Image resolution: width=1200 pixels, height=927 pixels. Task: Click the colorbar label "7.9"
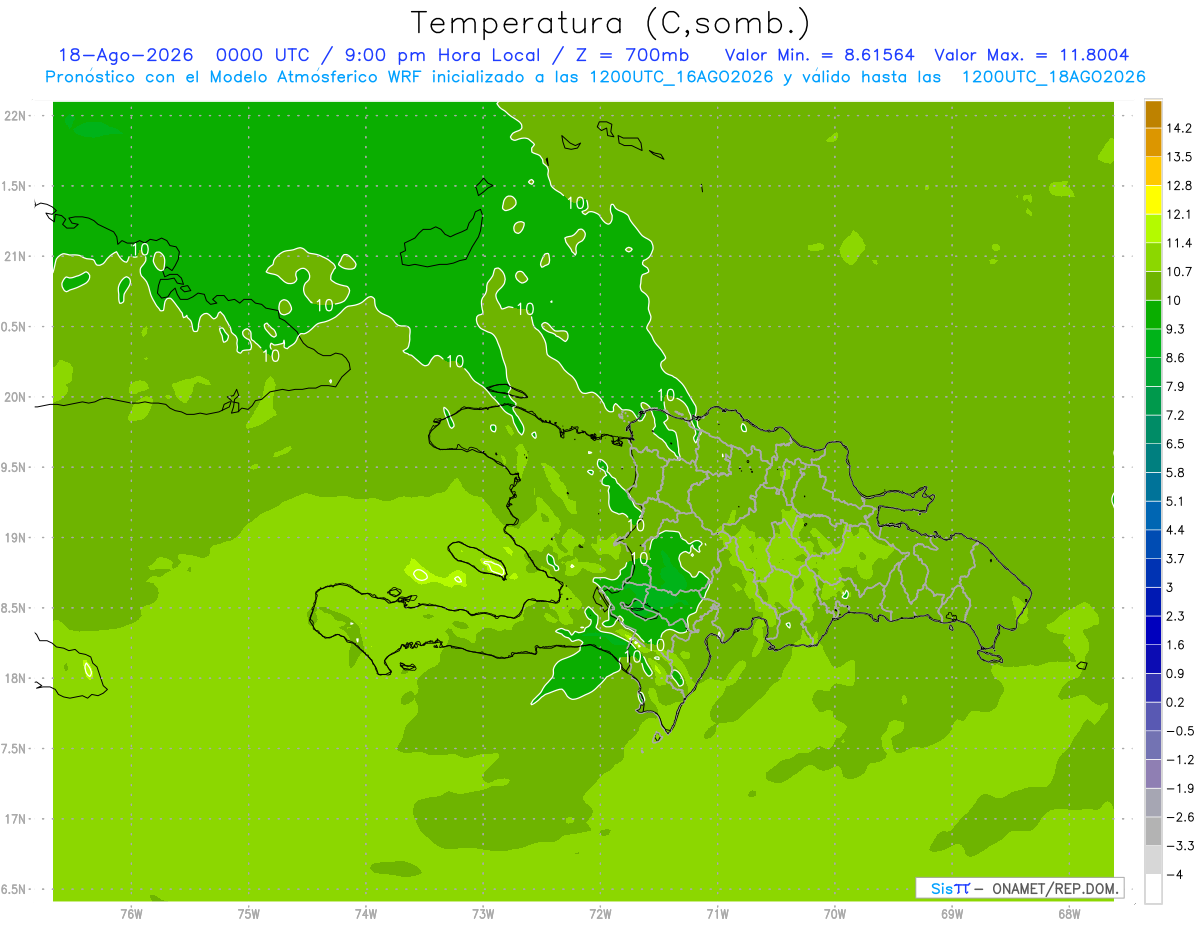(x=1176, y=387)
